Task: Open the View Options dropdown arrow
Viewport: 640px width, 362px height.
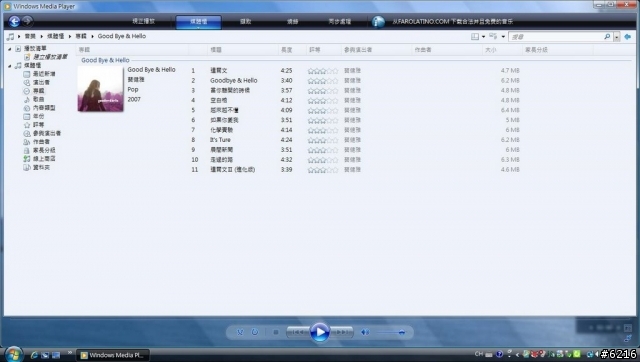Action: pyautogui.click(x=503, y=37)
